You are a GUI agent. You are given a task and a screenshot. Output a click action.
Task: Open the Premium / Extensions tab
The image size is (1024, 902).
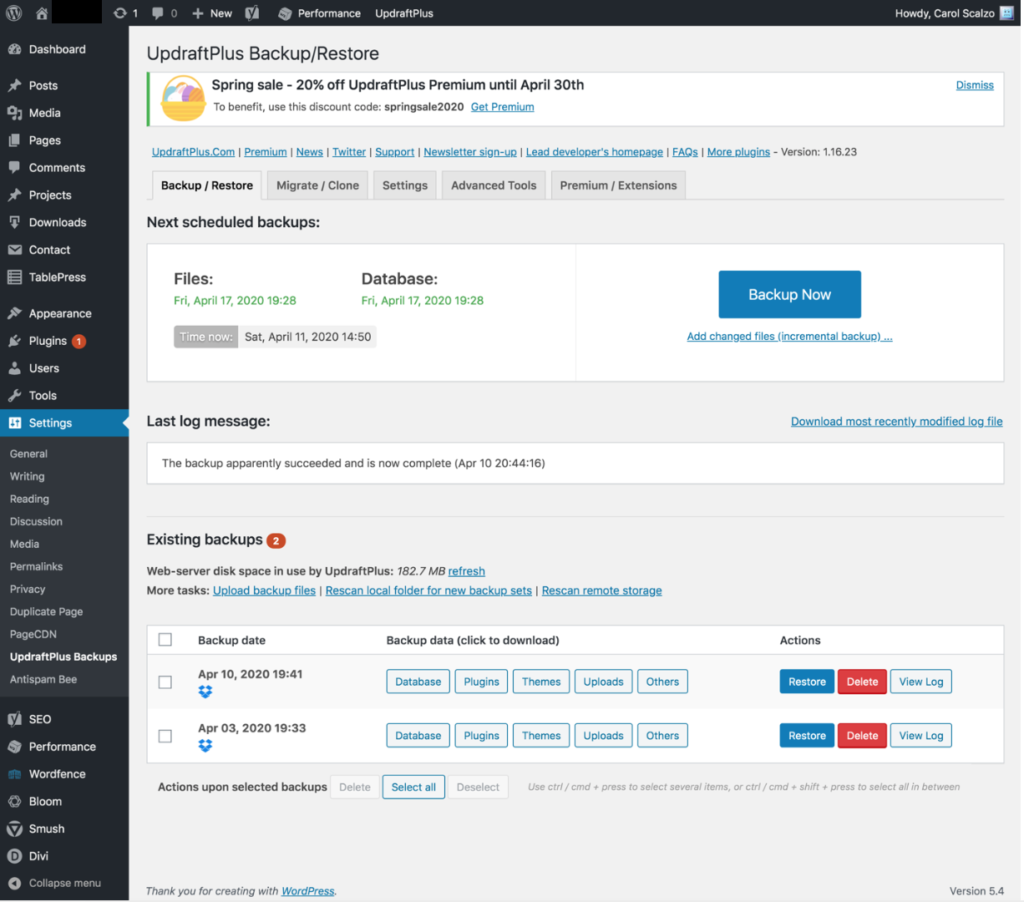tap(618, 185)
